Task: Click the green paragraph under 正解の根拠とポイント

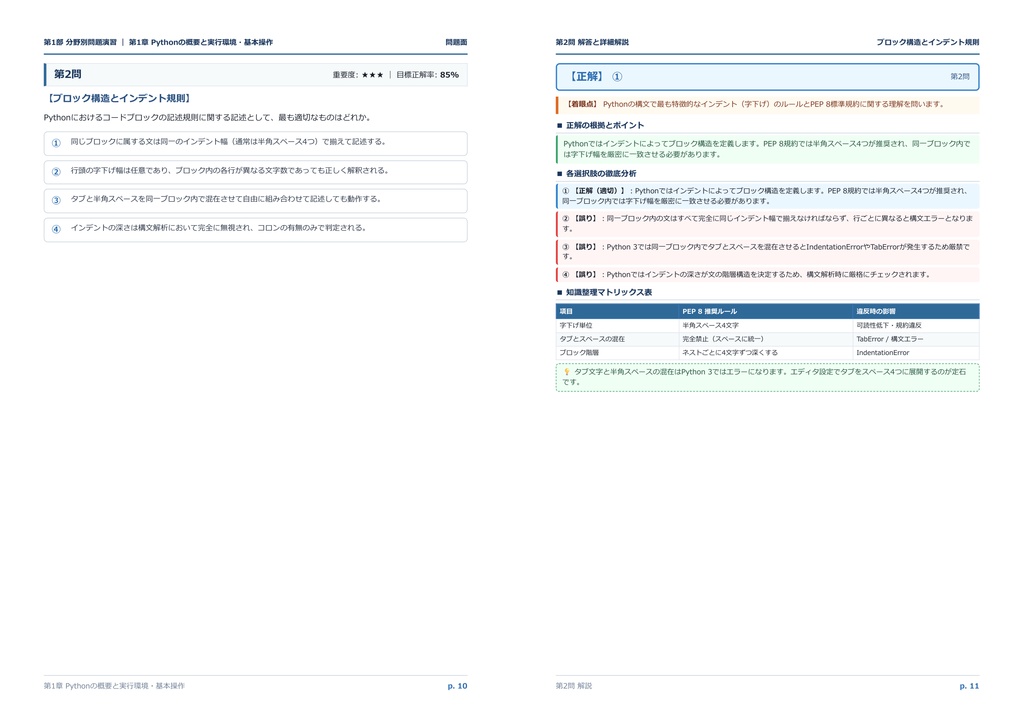Action: point(767,149)
